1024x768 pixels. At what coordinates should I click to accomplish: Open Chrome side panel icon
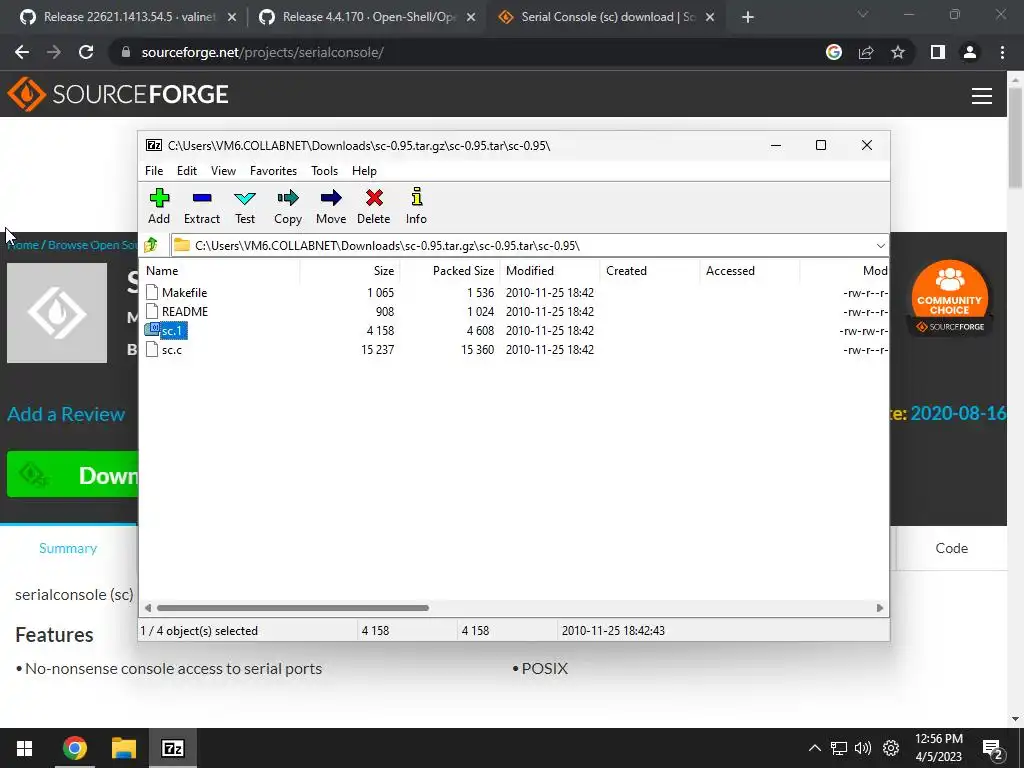point(937,52)
